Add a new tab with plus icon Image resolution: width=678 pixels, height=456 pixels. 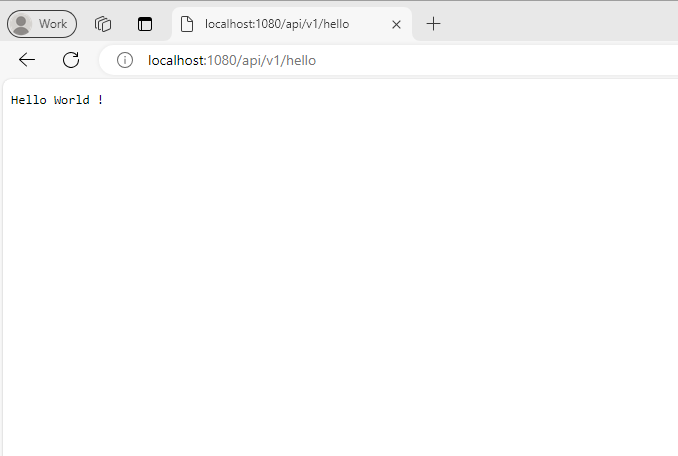[433, 24]
